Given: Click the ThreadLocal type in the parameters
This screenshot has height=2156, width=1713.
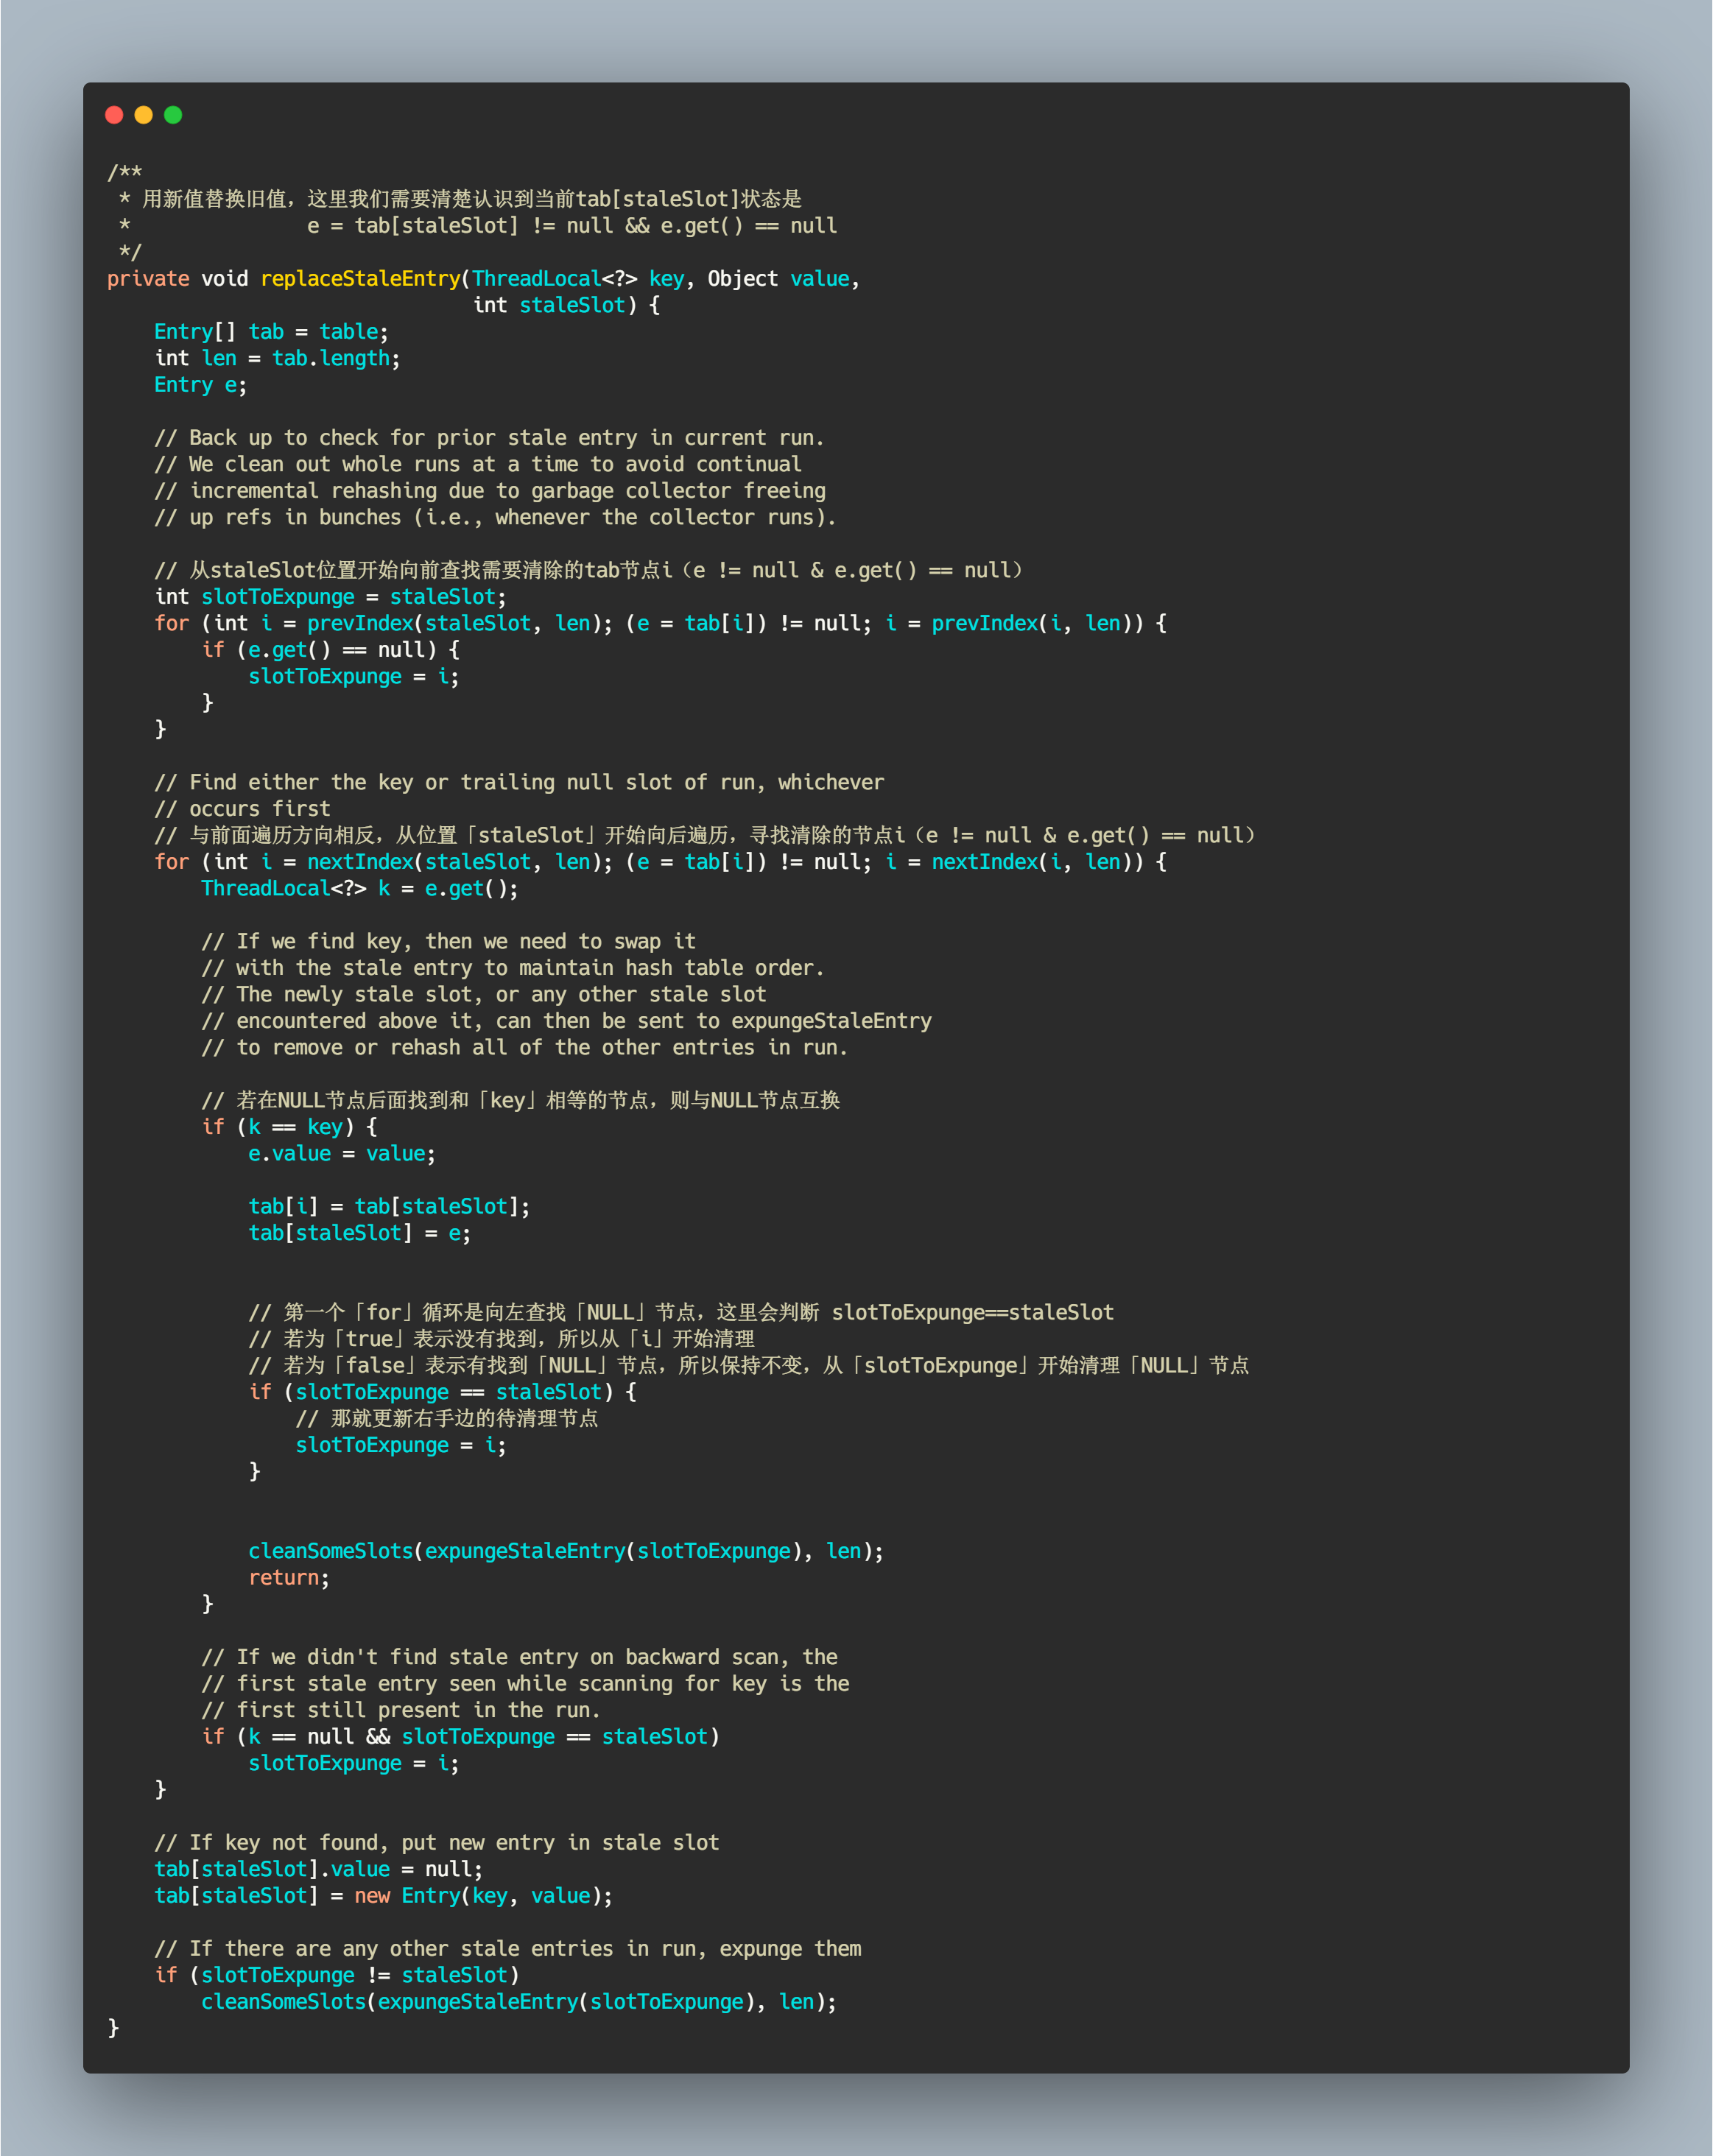Looking at the screenshot, I should [x=536, y=279].
